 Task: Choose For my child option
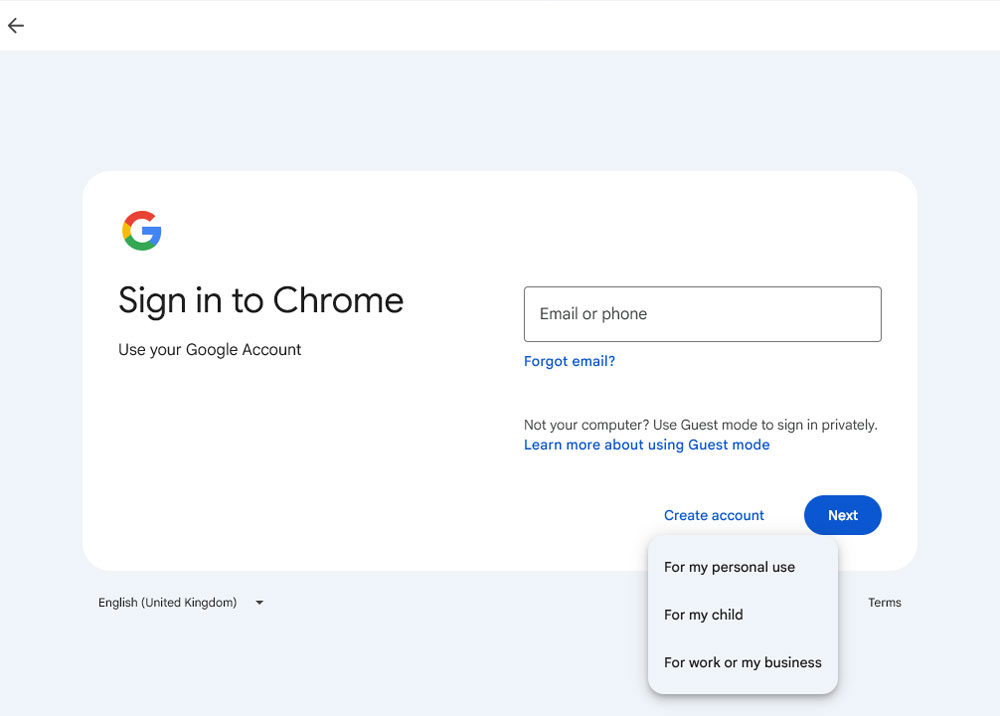pos(742,615)
